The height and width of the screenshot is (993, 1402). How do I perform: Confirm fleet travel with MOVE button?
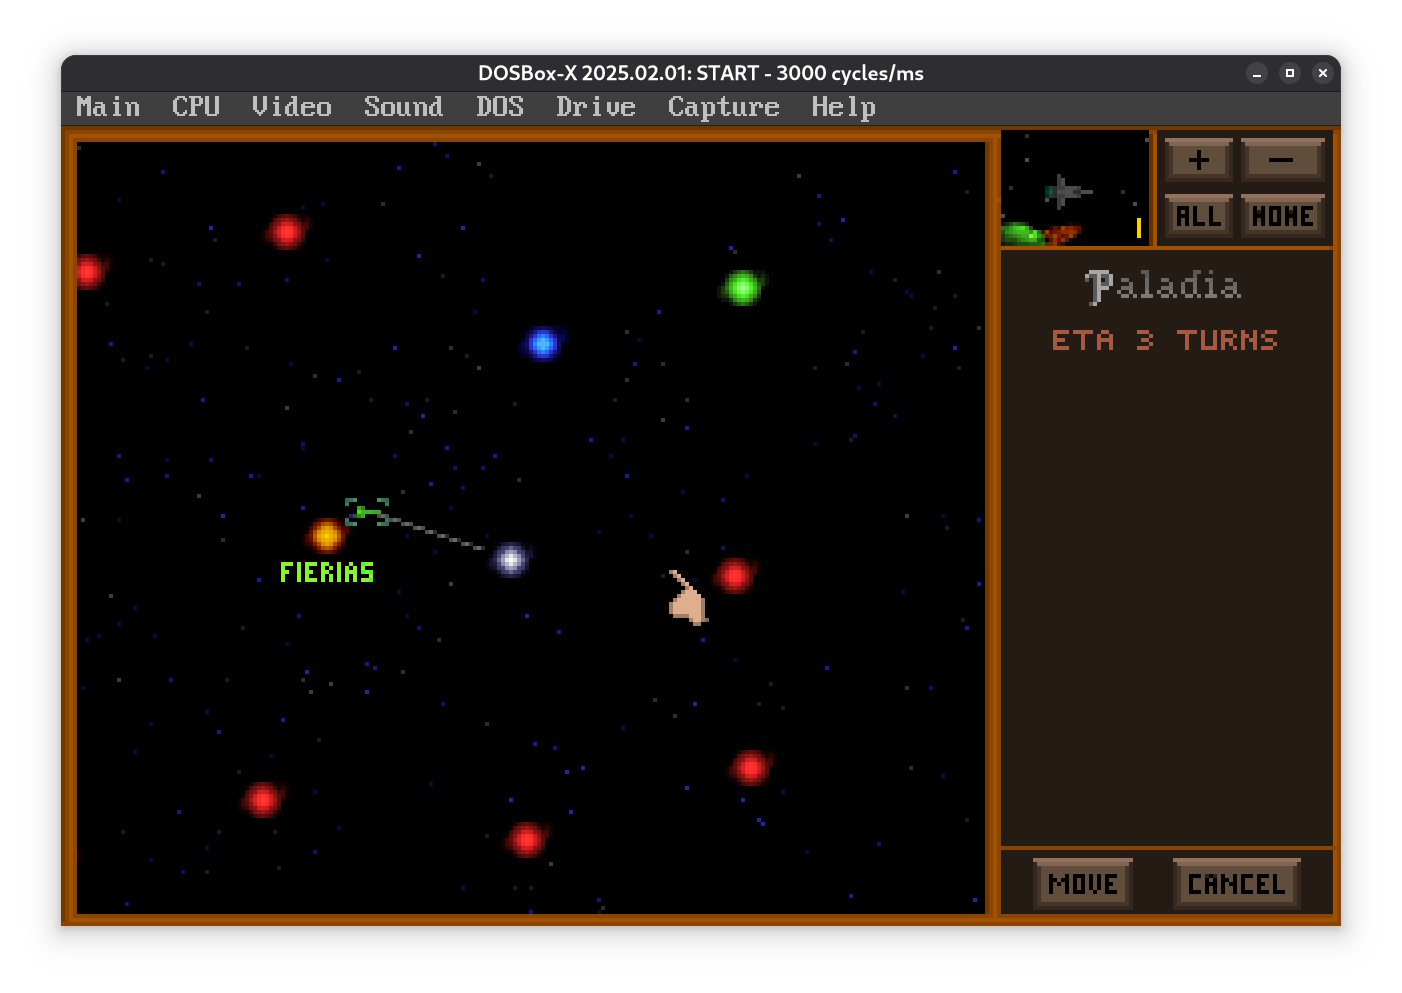click(x=1083, y=884)
